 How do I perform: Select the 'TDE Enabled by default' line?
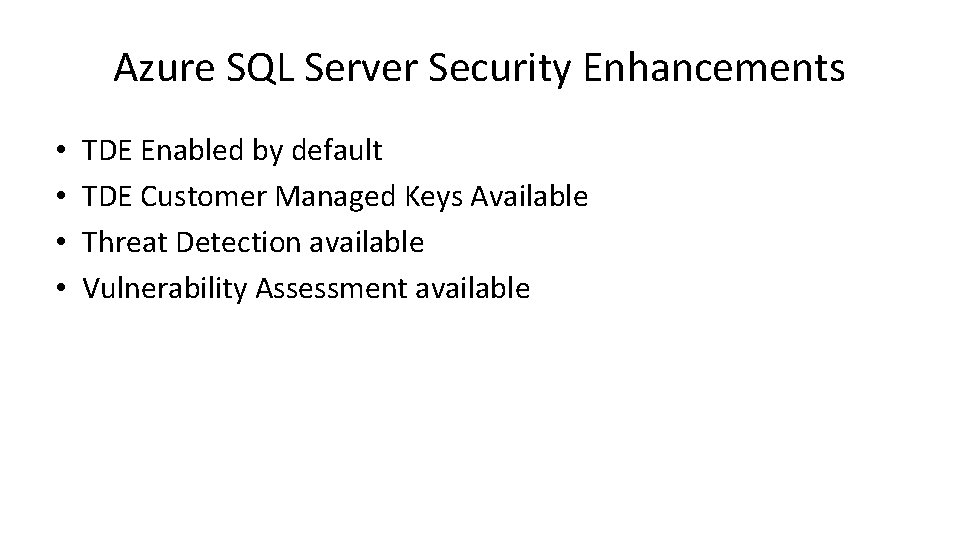click(232, 151)
